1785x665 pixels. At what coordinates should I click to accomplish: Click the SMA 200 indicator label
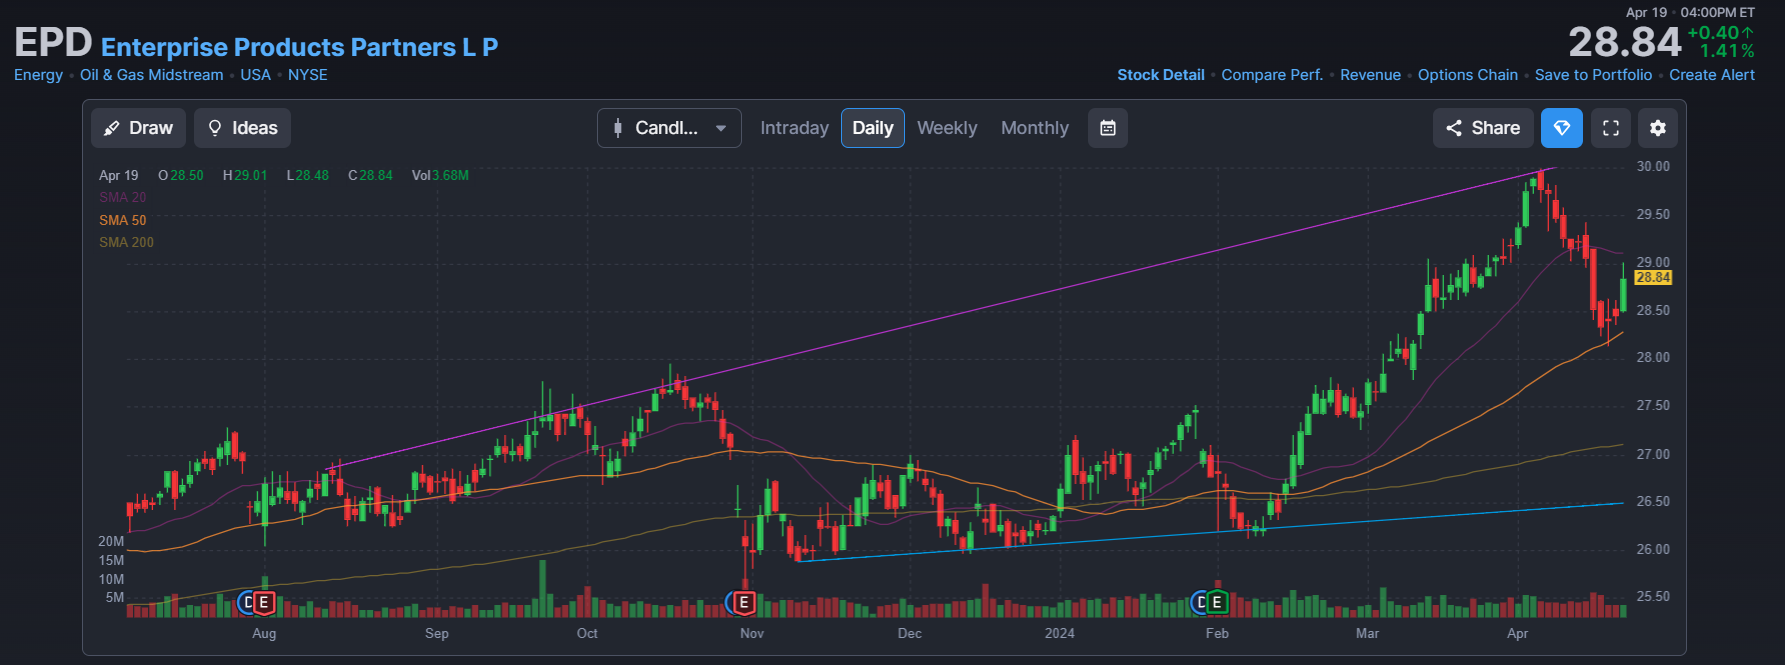click(x=126, y=242)
